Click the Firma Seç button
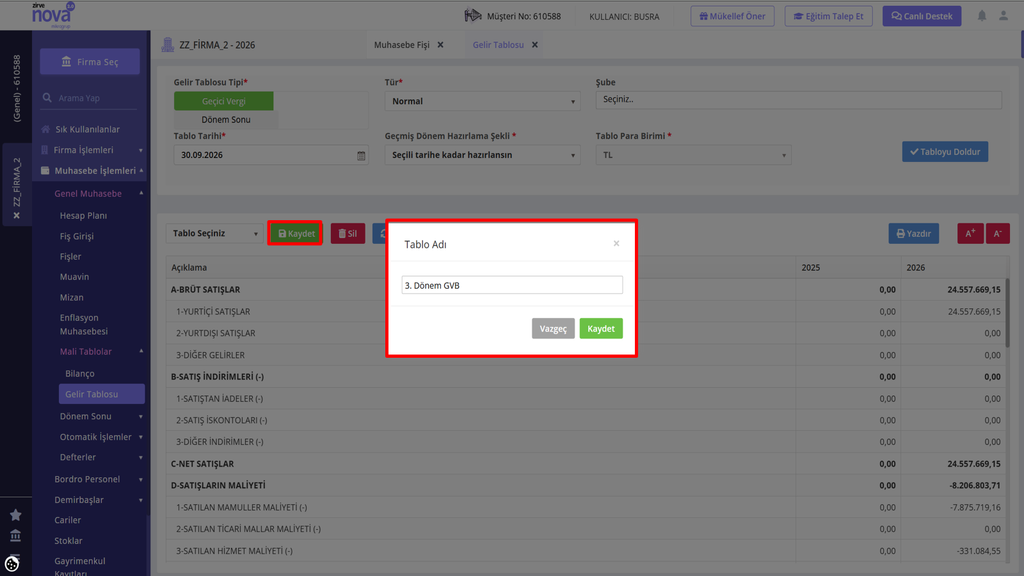The width and height of the screenshot is (1024, 576). point(90,61)
